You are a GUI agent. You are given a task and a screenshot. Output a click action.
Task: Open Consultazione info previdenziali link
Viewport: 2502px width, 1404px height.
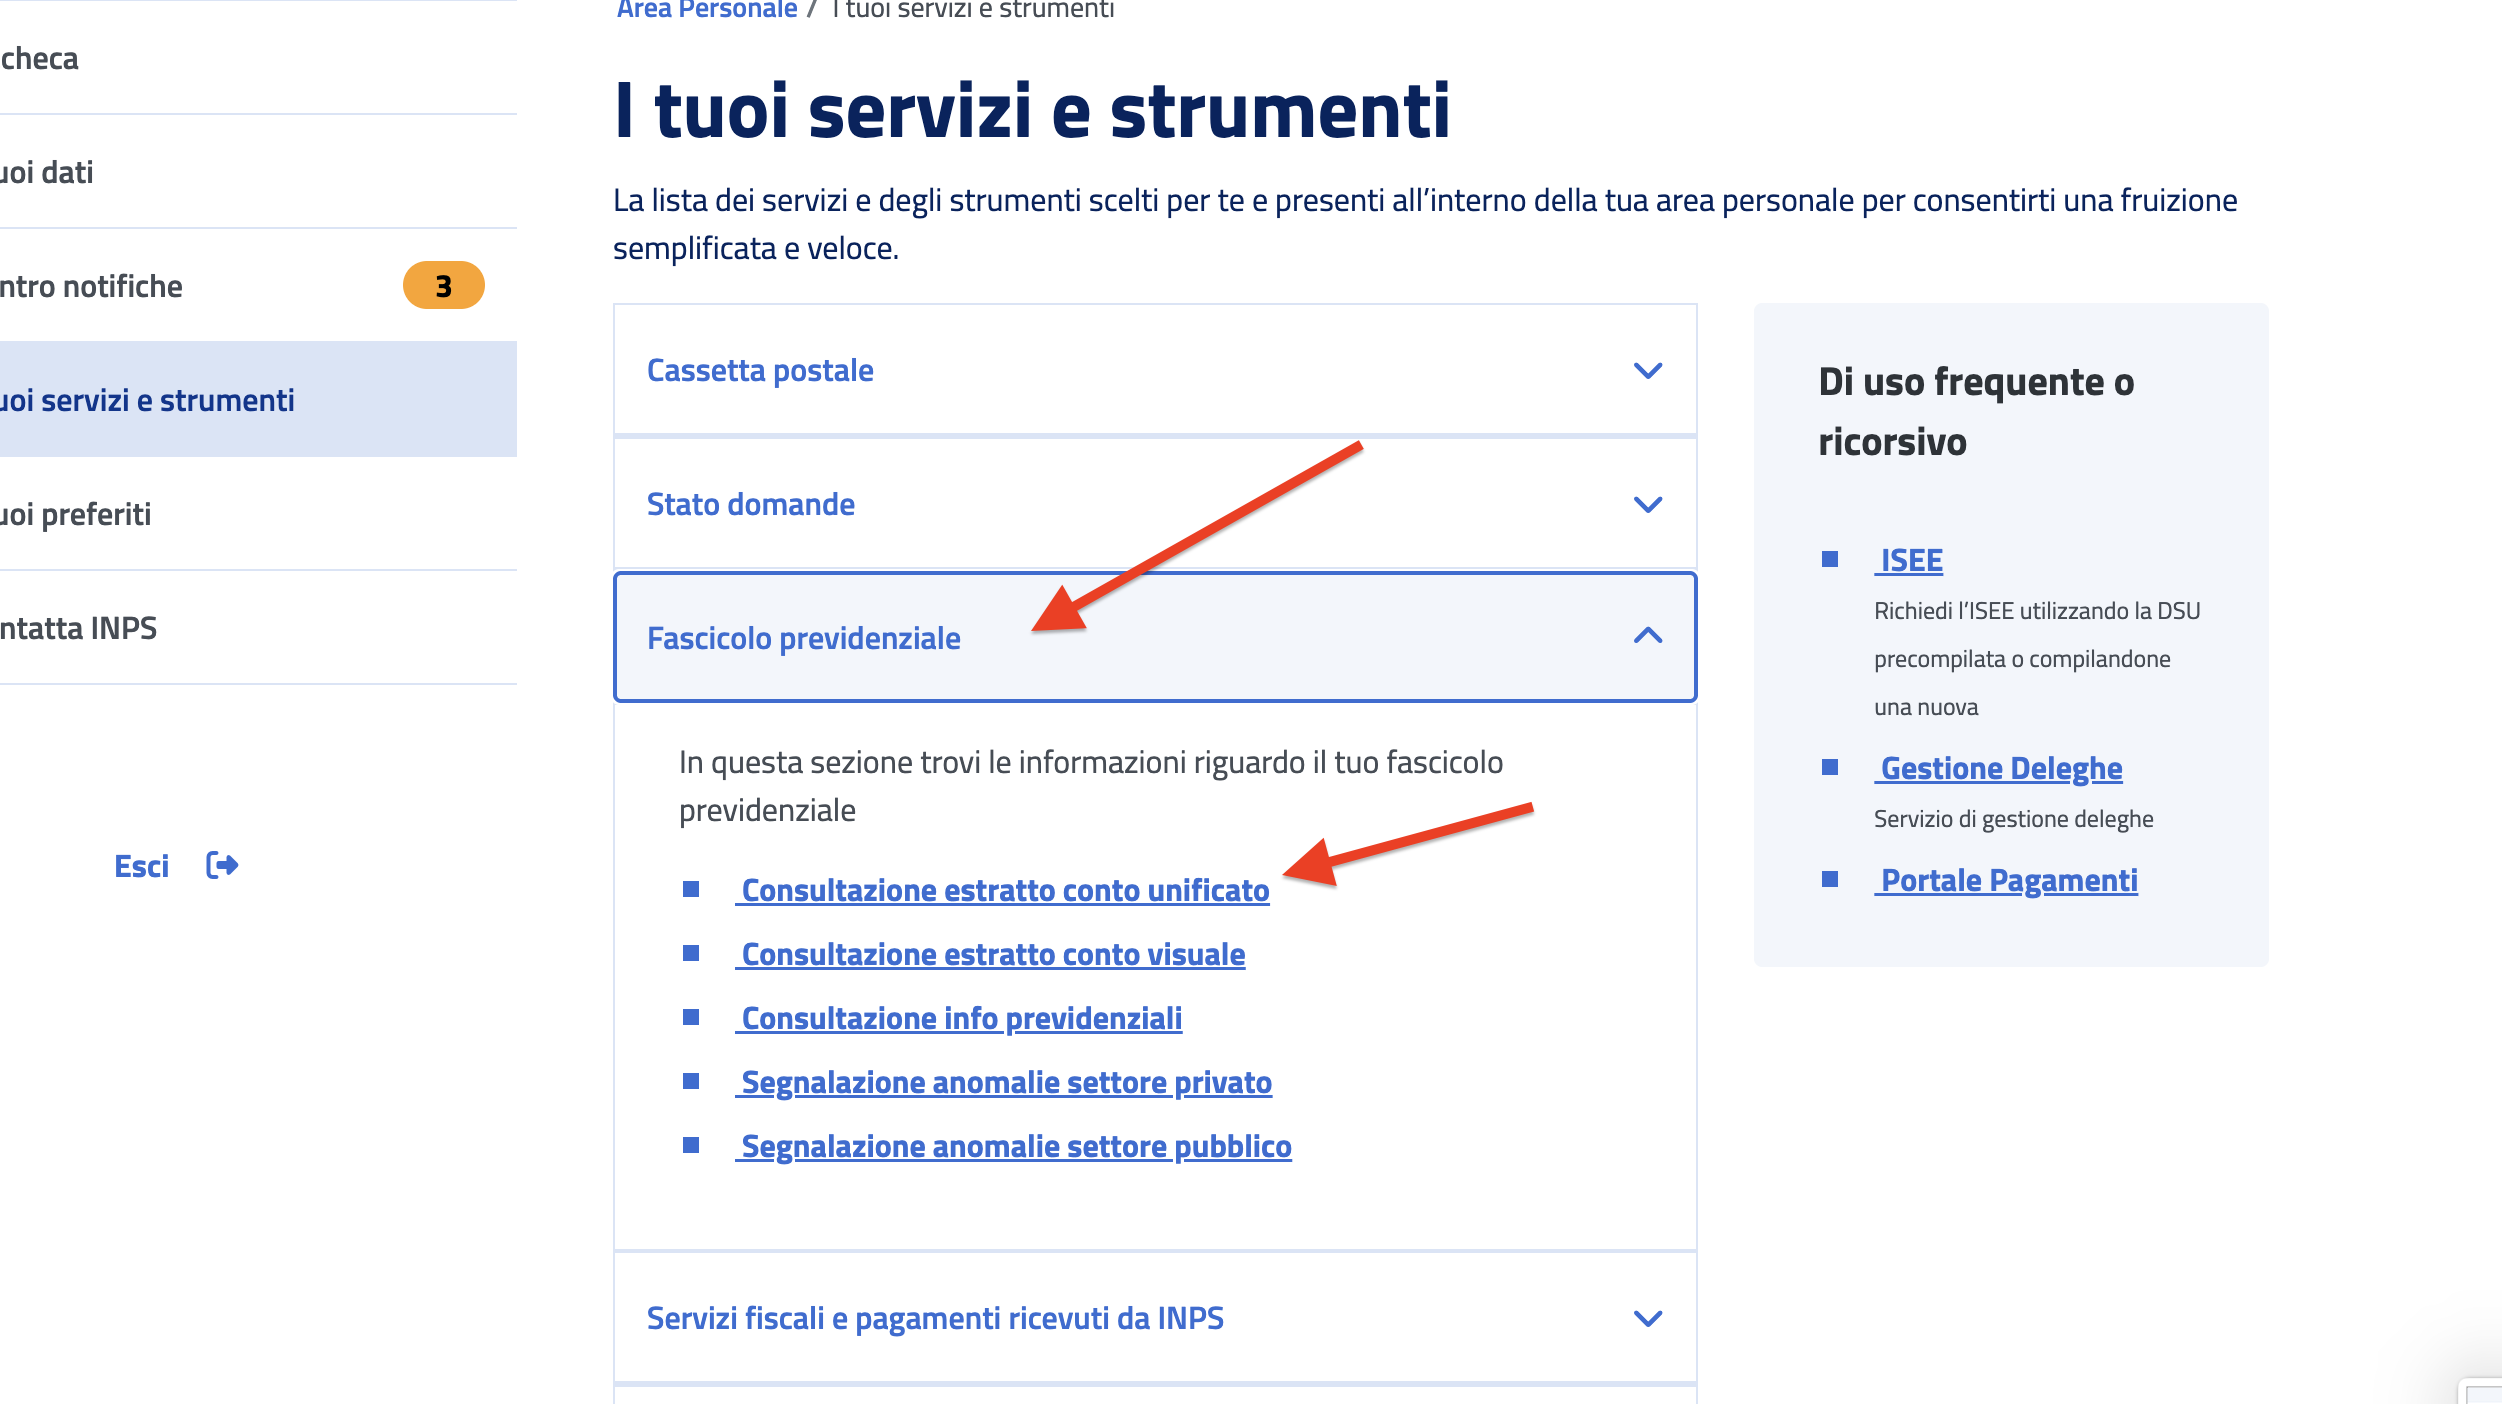tap(959, 1018)
